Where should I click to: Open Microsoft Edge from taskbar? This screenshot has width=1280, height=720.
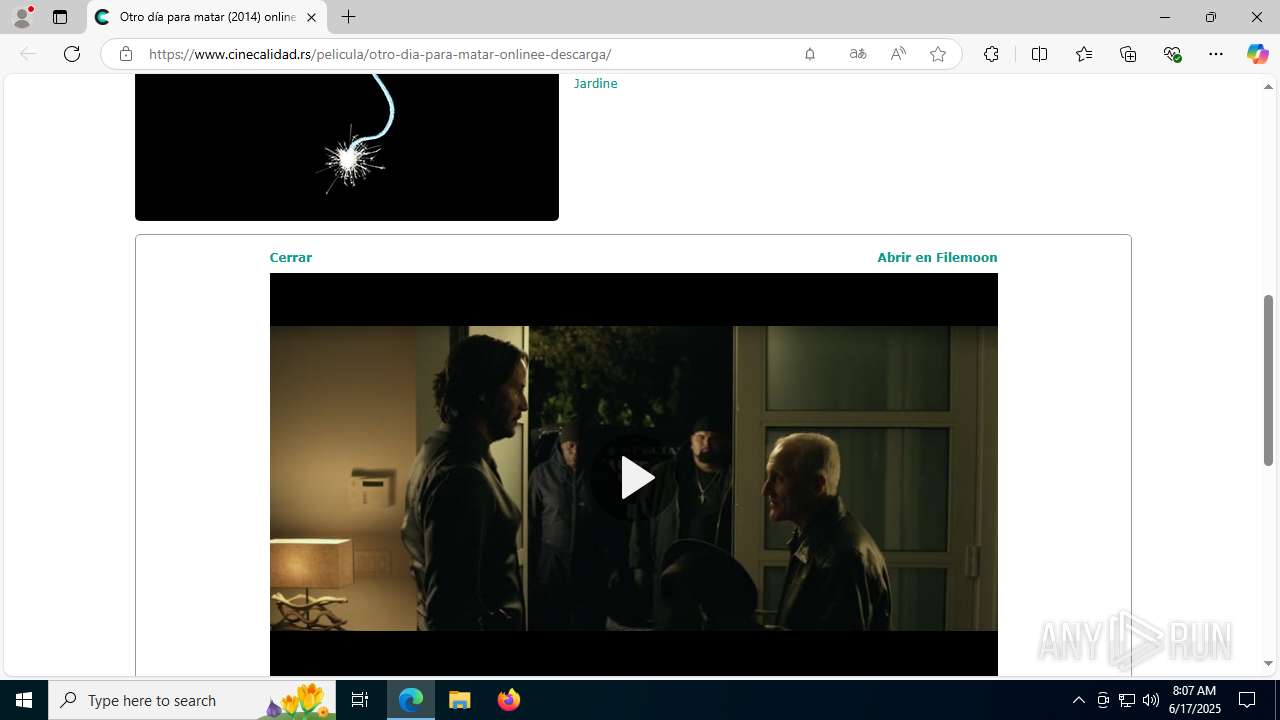pos(411,700)
